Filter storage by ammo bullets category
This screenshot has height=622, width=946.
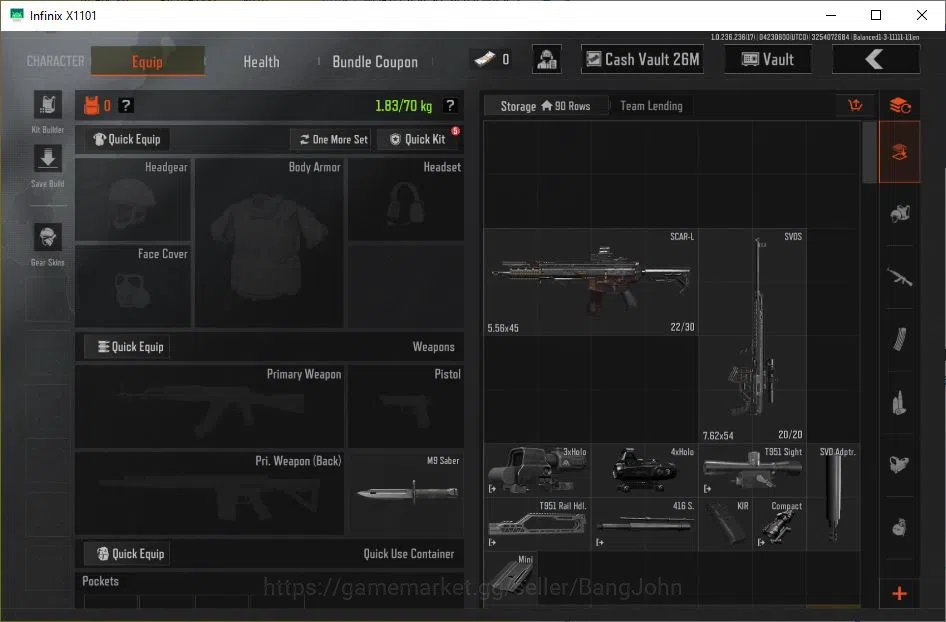pyautogui.click(x=900, y=402)
